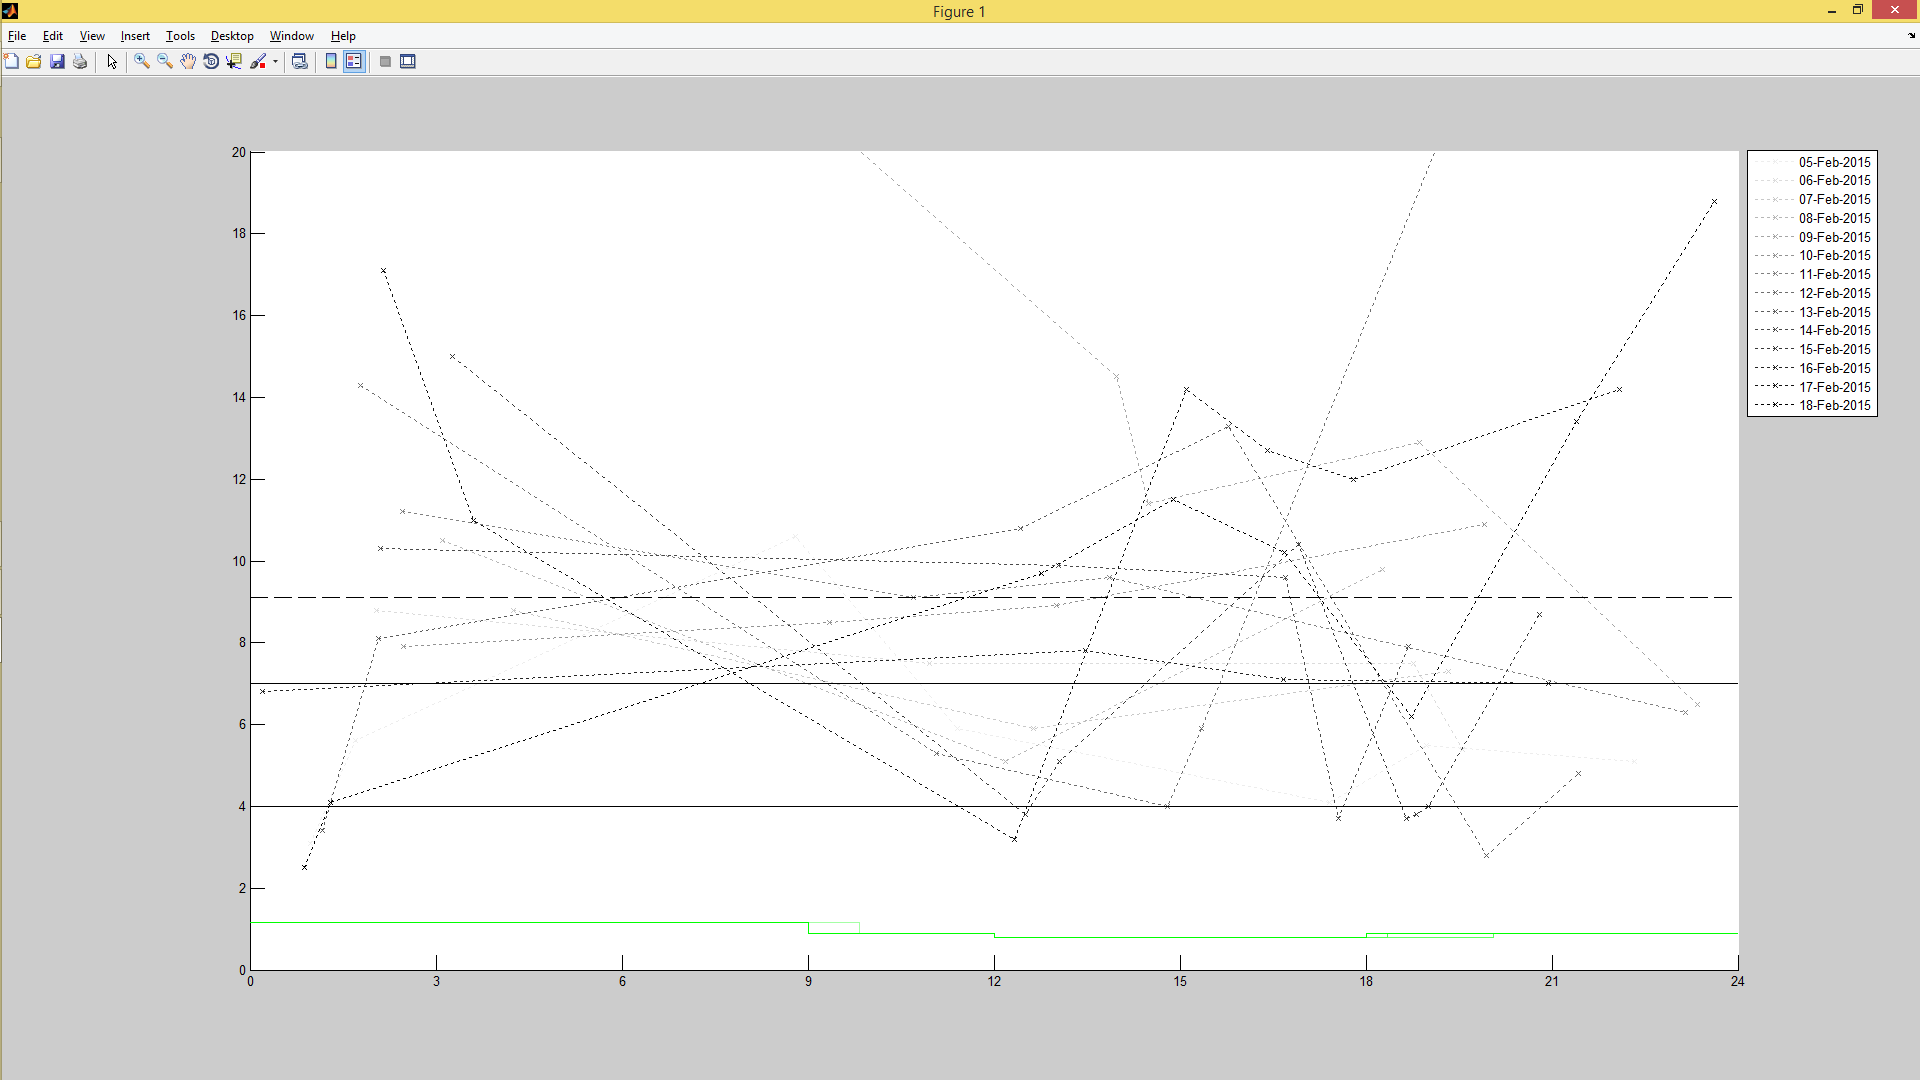Click the New Figure icon

click(11, 62)
